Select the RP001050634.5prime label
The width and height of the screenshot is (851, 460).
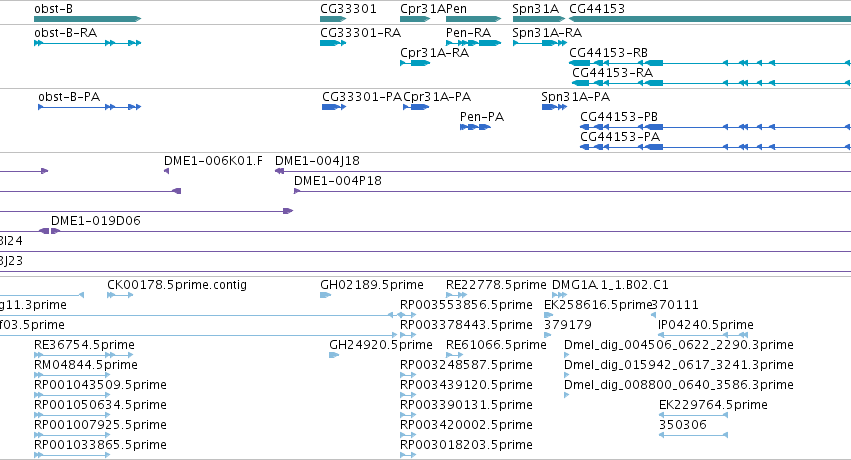coord(100,405)
